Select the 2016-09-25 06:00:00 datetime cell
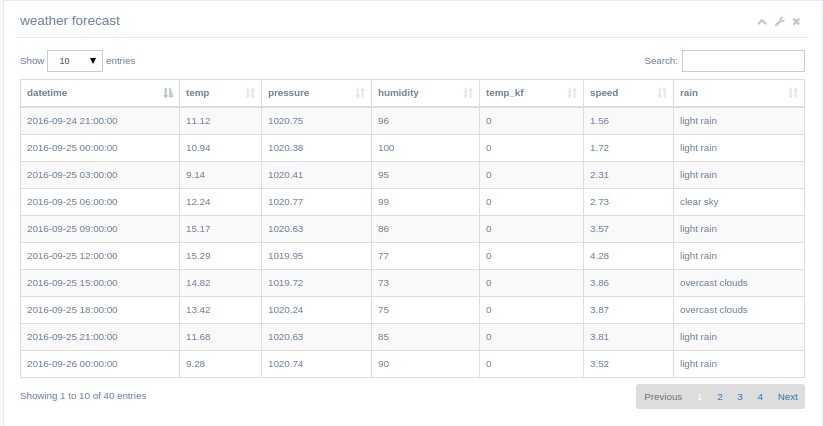823x426 pixels. coord(100,202)
